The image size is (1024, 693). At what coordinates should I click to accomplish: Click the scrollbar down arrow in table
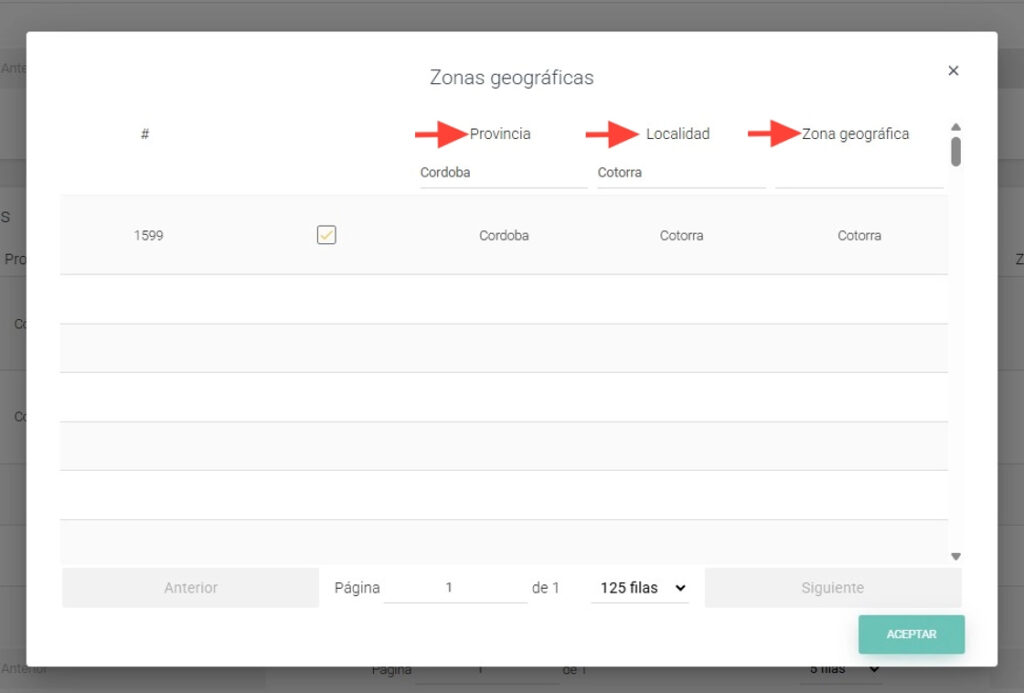coord(955,556)
